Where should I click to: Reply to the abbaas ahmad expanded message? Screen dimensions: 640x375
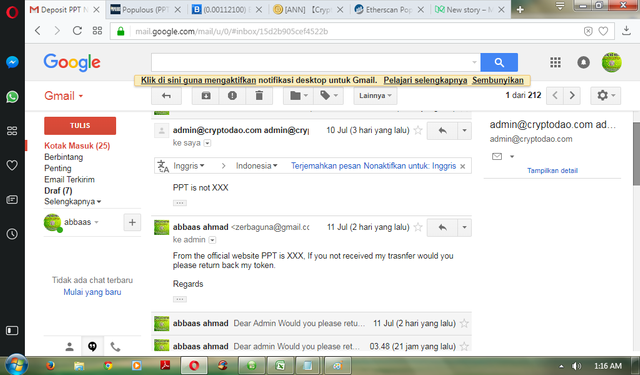tap(442, 227)
